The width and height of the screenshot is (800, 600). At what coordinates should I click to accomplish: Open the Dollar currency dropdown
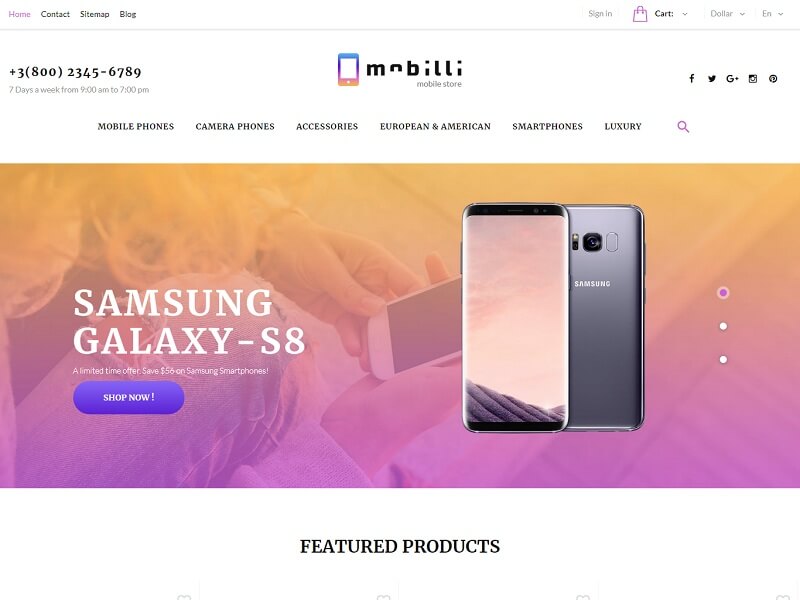pyautogui.click(x=728, y=14)
